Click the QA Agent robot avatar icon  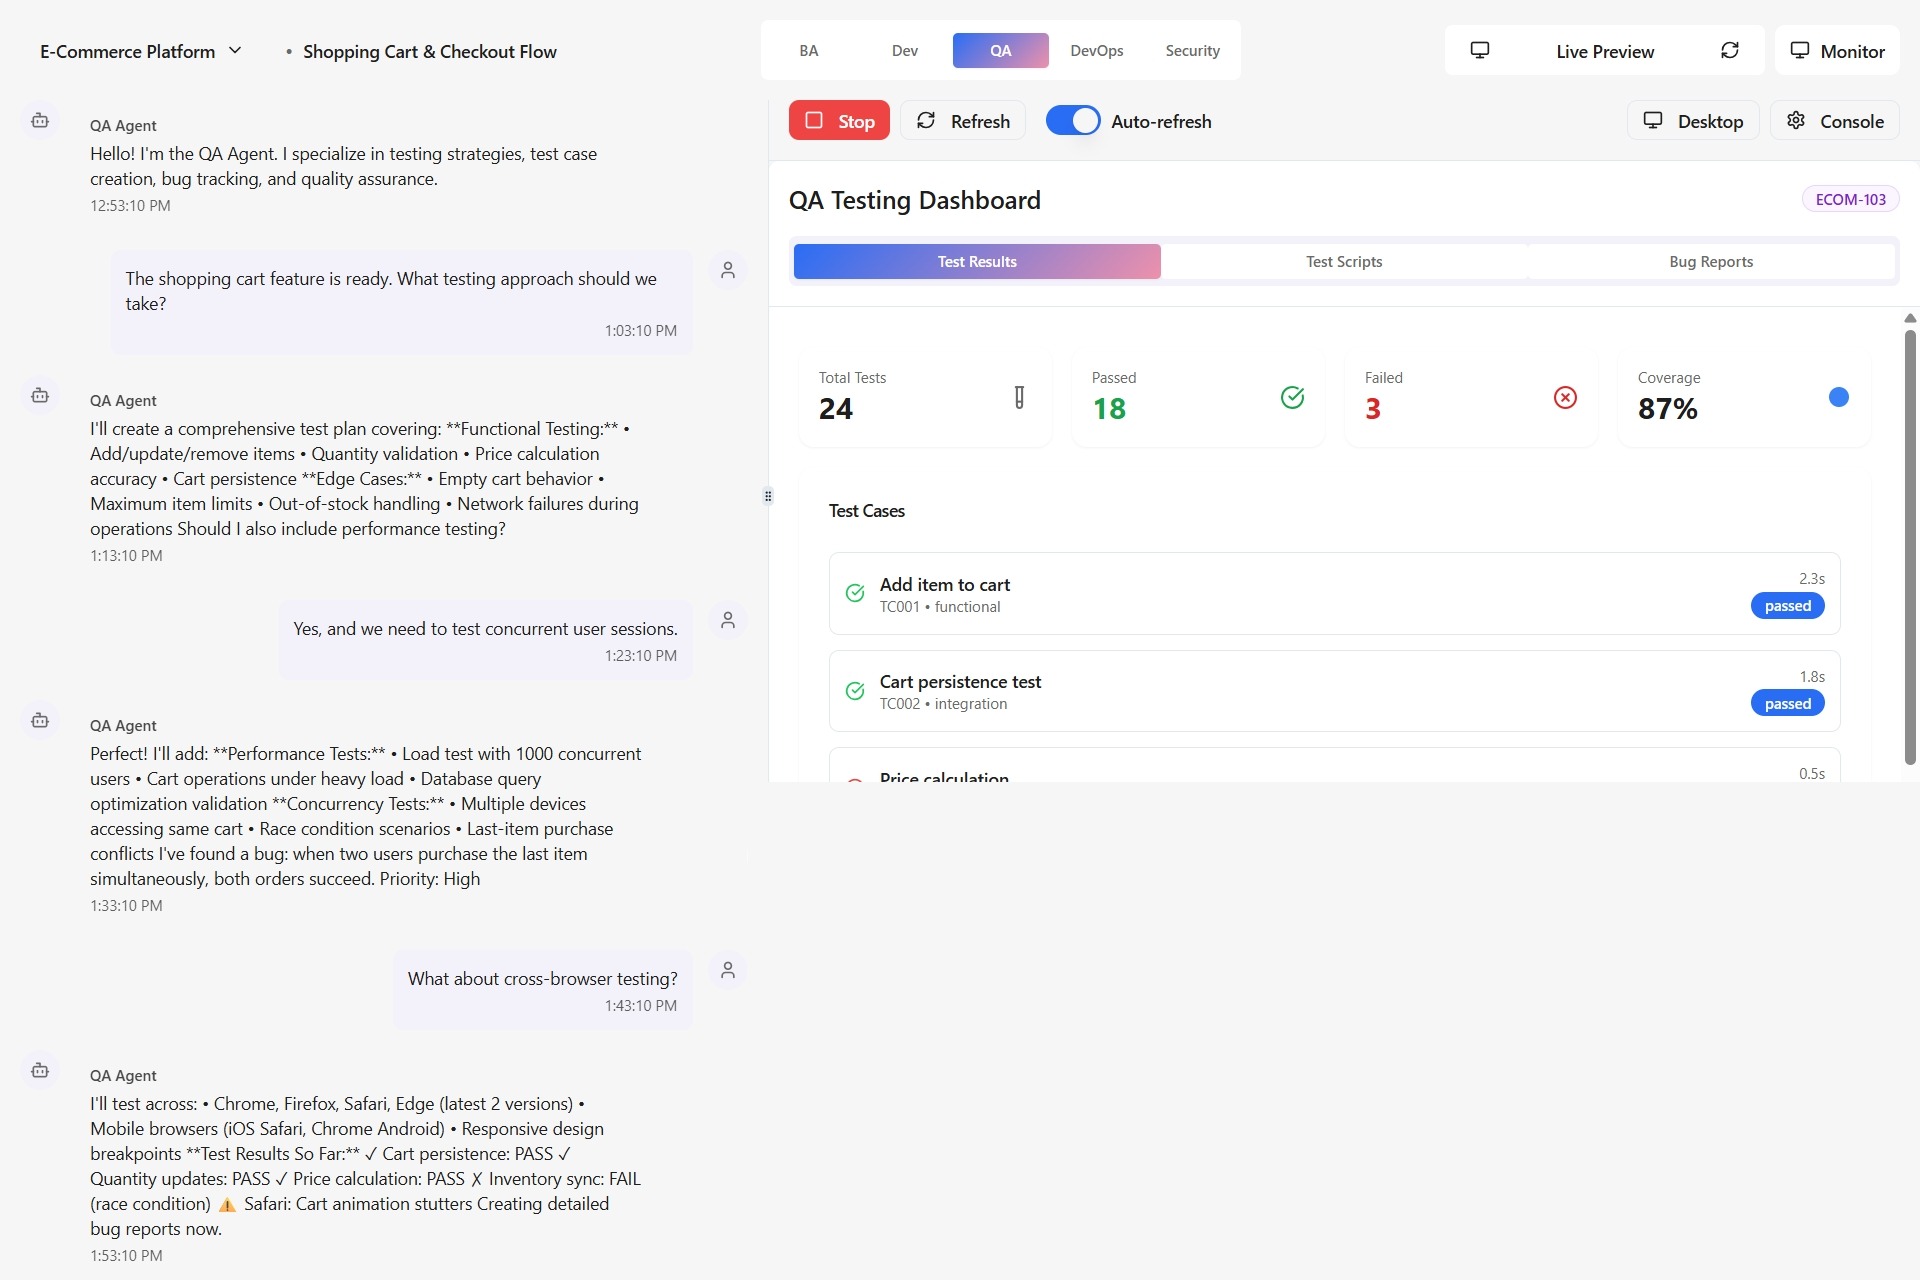coord(39,120)
